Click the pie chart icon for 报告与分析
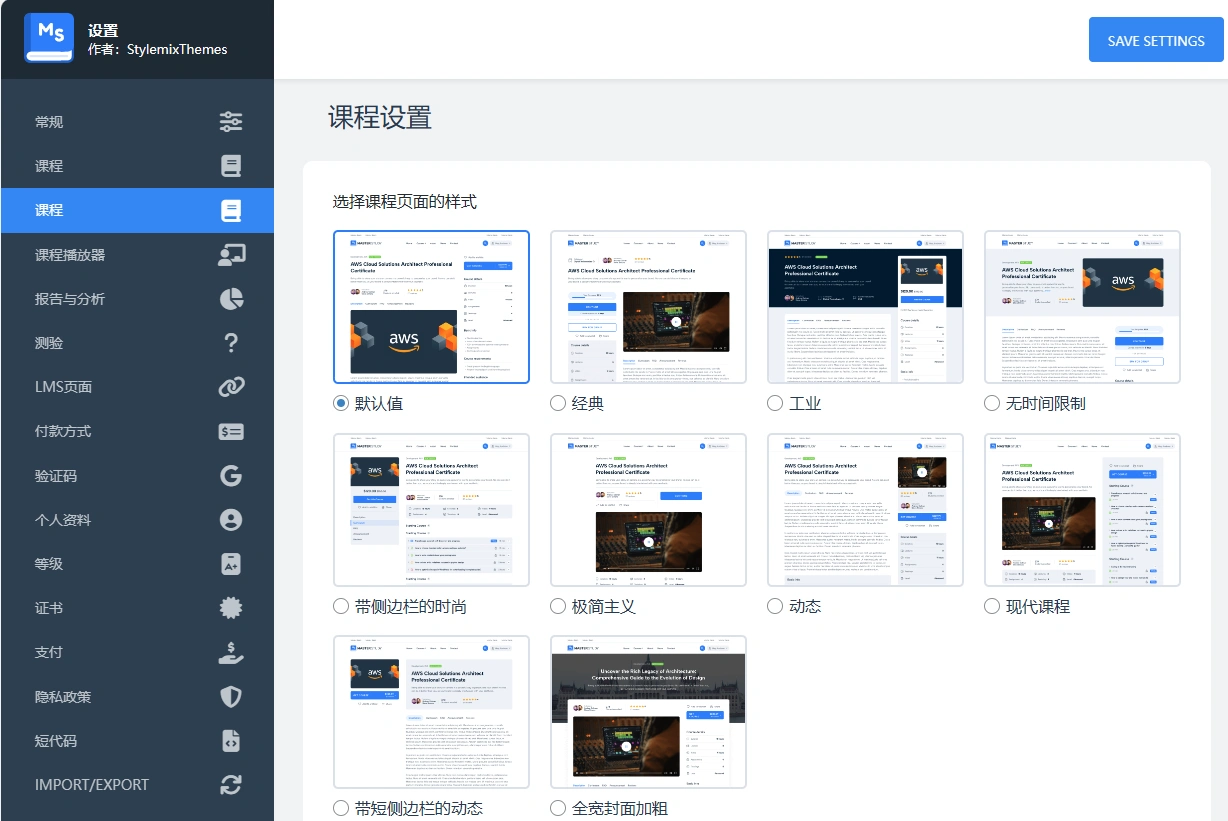 click(231, 298)
